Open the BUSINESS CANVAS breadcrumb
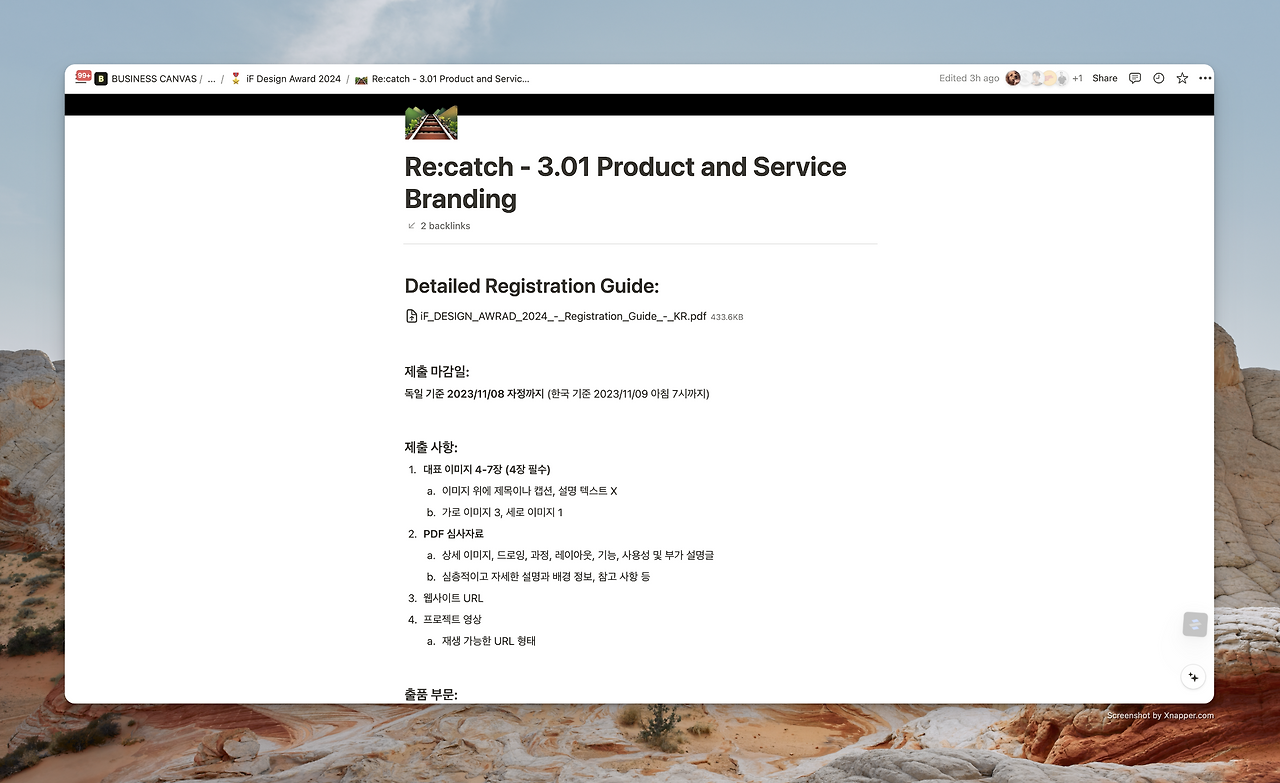This screenshot has height=783, width=1280. (154, 78)
